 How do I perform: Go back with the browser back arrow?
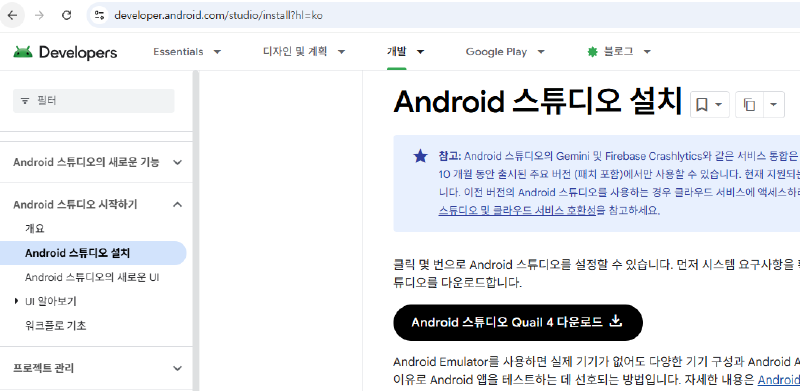[12, 15]
